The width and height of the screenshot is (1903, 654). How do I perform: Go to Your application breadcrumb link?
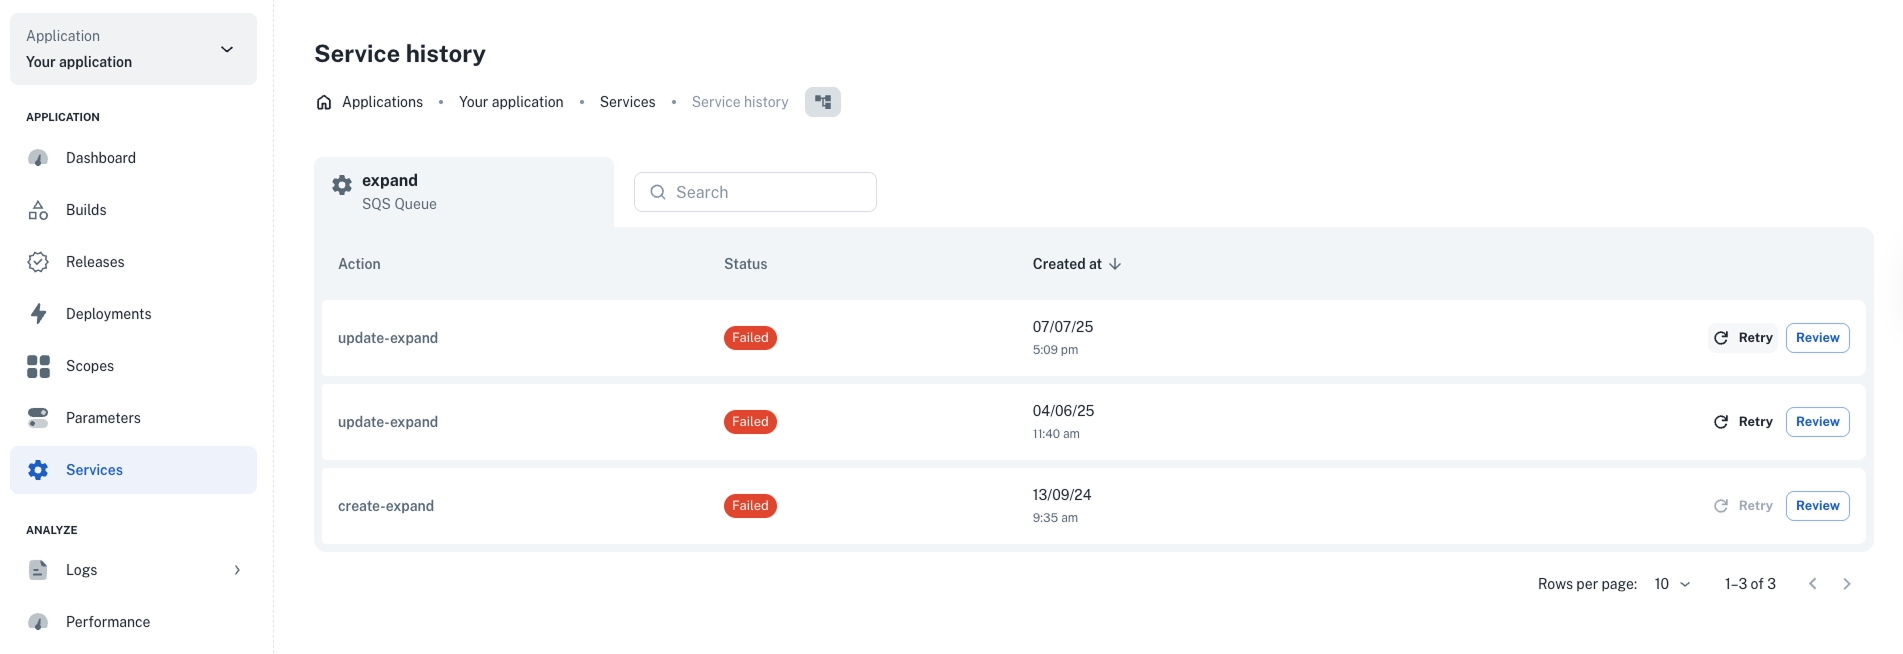coord(511,102)
